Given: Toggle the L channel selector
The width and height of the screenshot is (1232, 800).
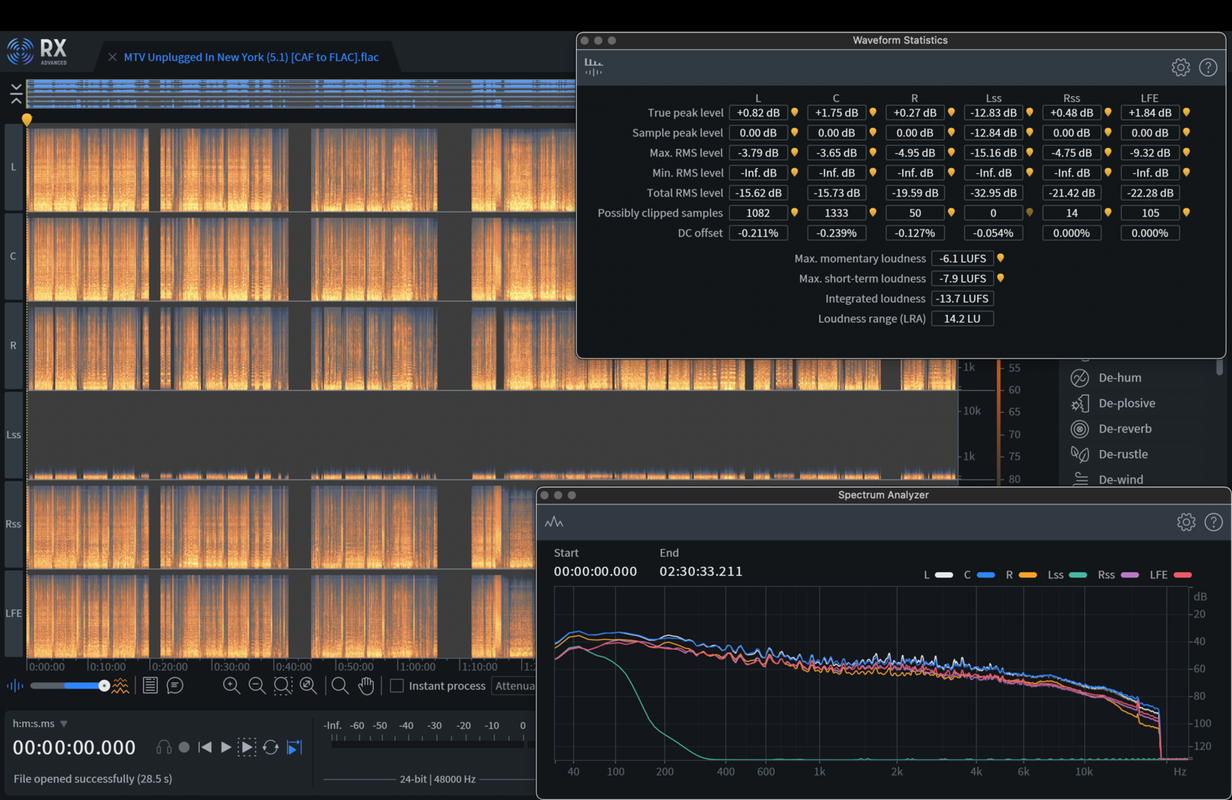Looking at the screenshot, I should point(13,167).
